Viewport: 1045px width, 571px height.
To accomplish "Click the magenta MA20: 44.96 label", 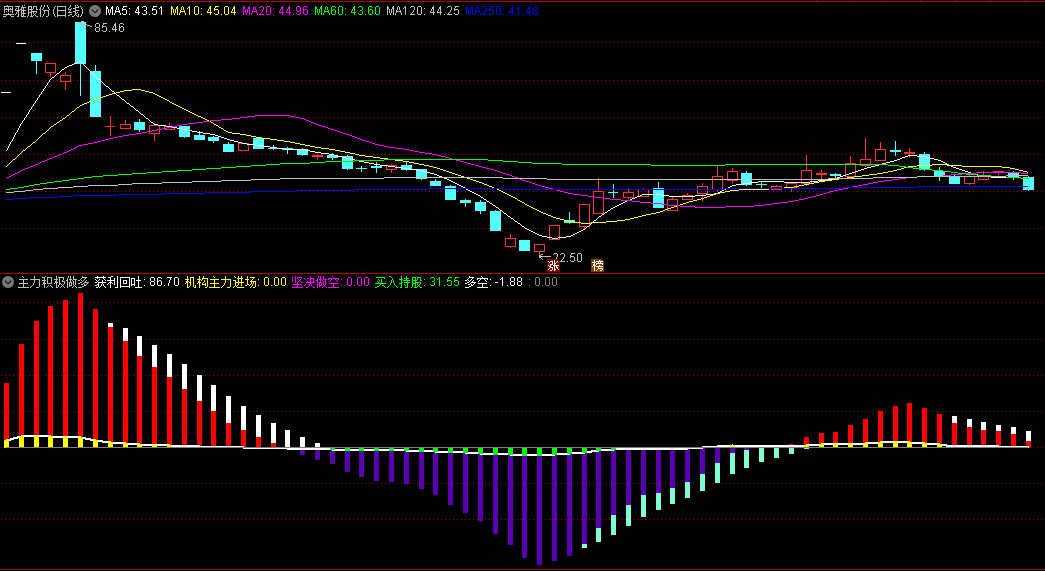I will tap(275, 11).
